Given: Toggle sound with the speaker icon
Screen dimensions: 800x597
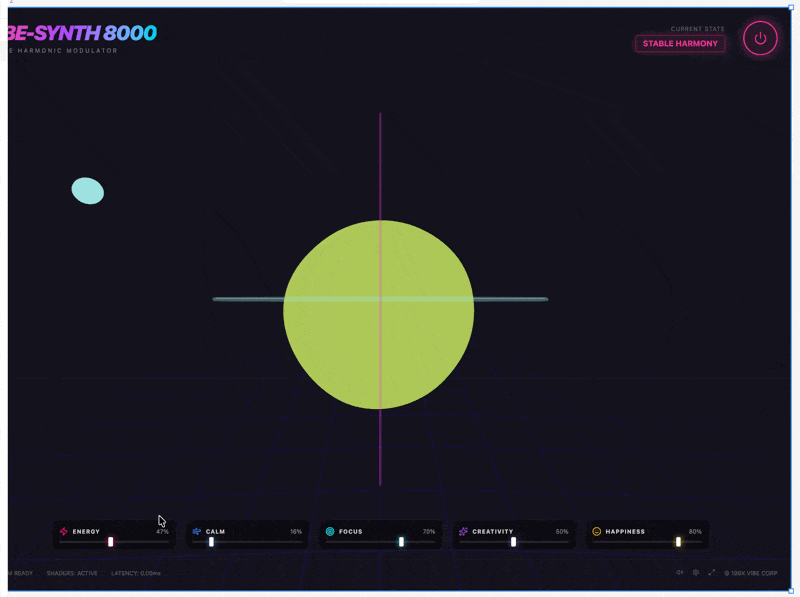Looking at the screenshot, I should pos(680,573).
